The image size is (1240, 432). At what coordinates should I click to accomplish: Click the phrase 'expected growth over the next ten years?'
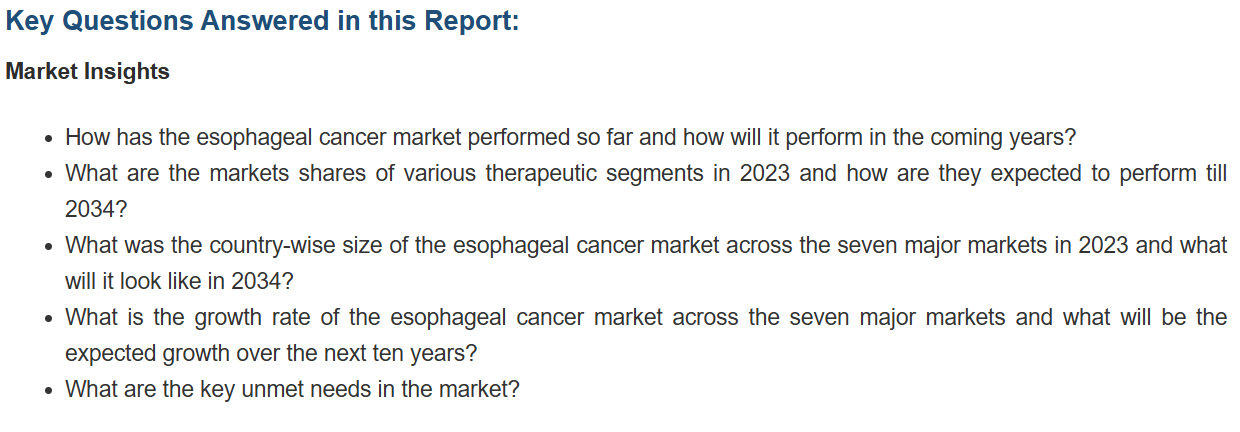[x=271, y=353]
